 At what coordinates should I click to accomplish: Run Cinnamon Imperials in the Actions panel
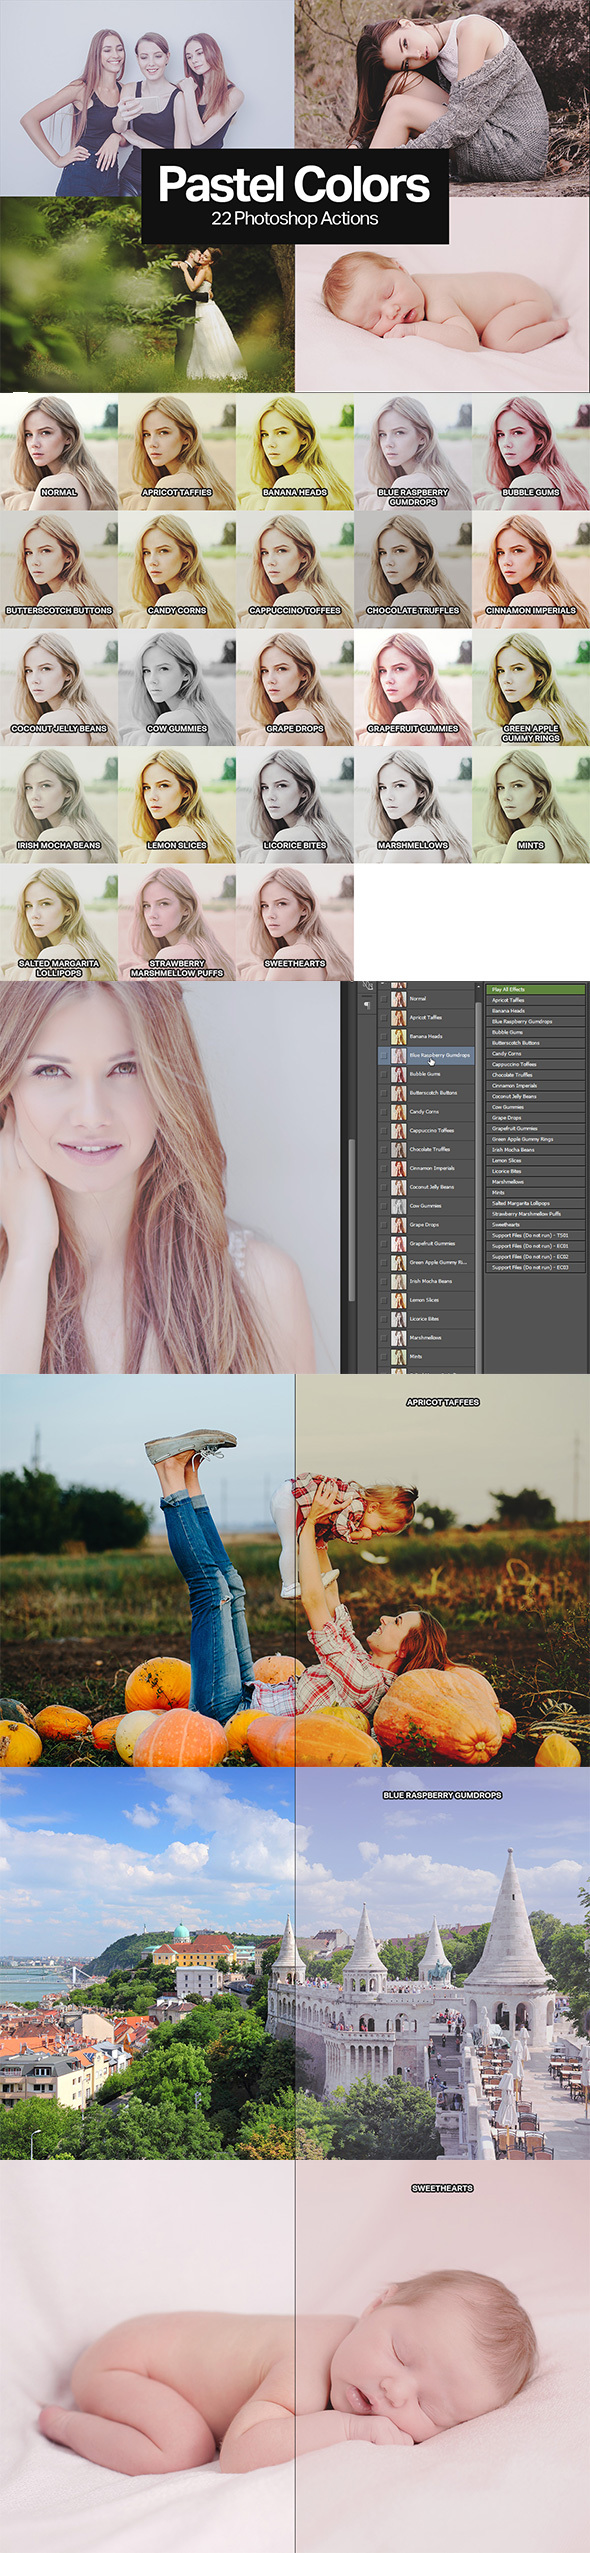536,1085
